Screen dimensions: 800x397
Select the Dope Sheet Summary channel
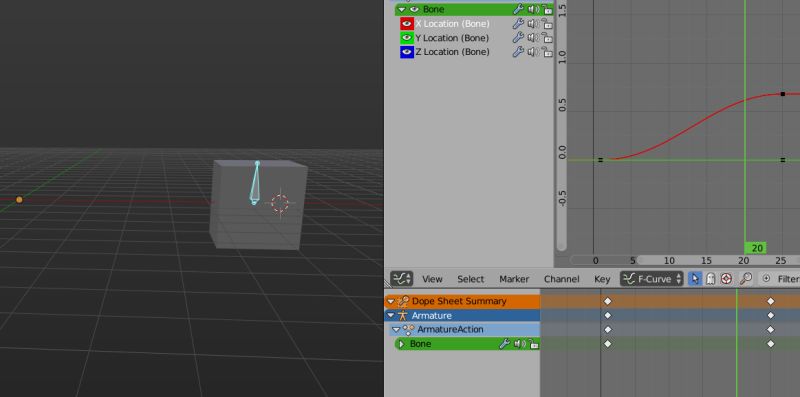(x=459, y=301)
